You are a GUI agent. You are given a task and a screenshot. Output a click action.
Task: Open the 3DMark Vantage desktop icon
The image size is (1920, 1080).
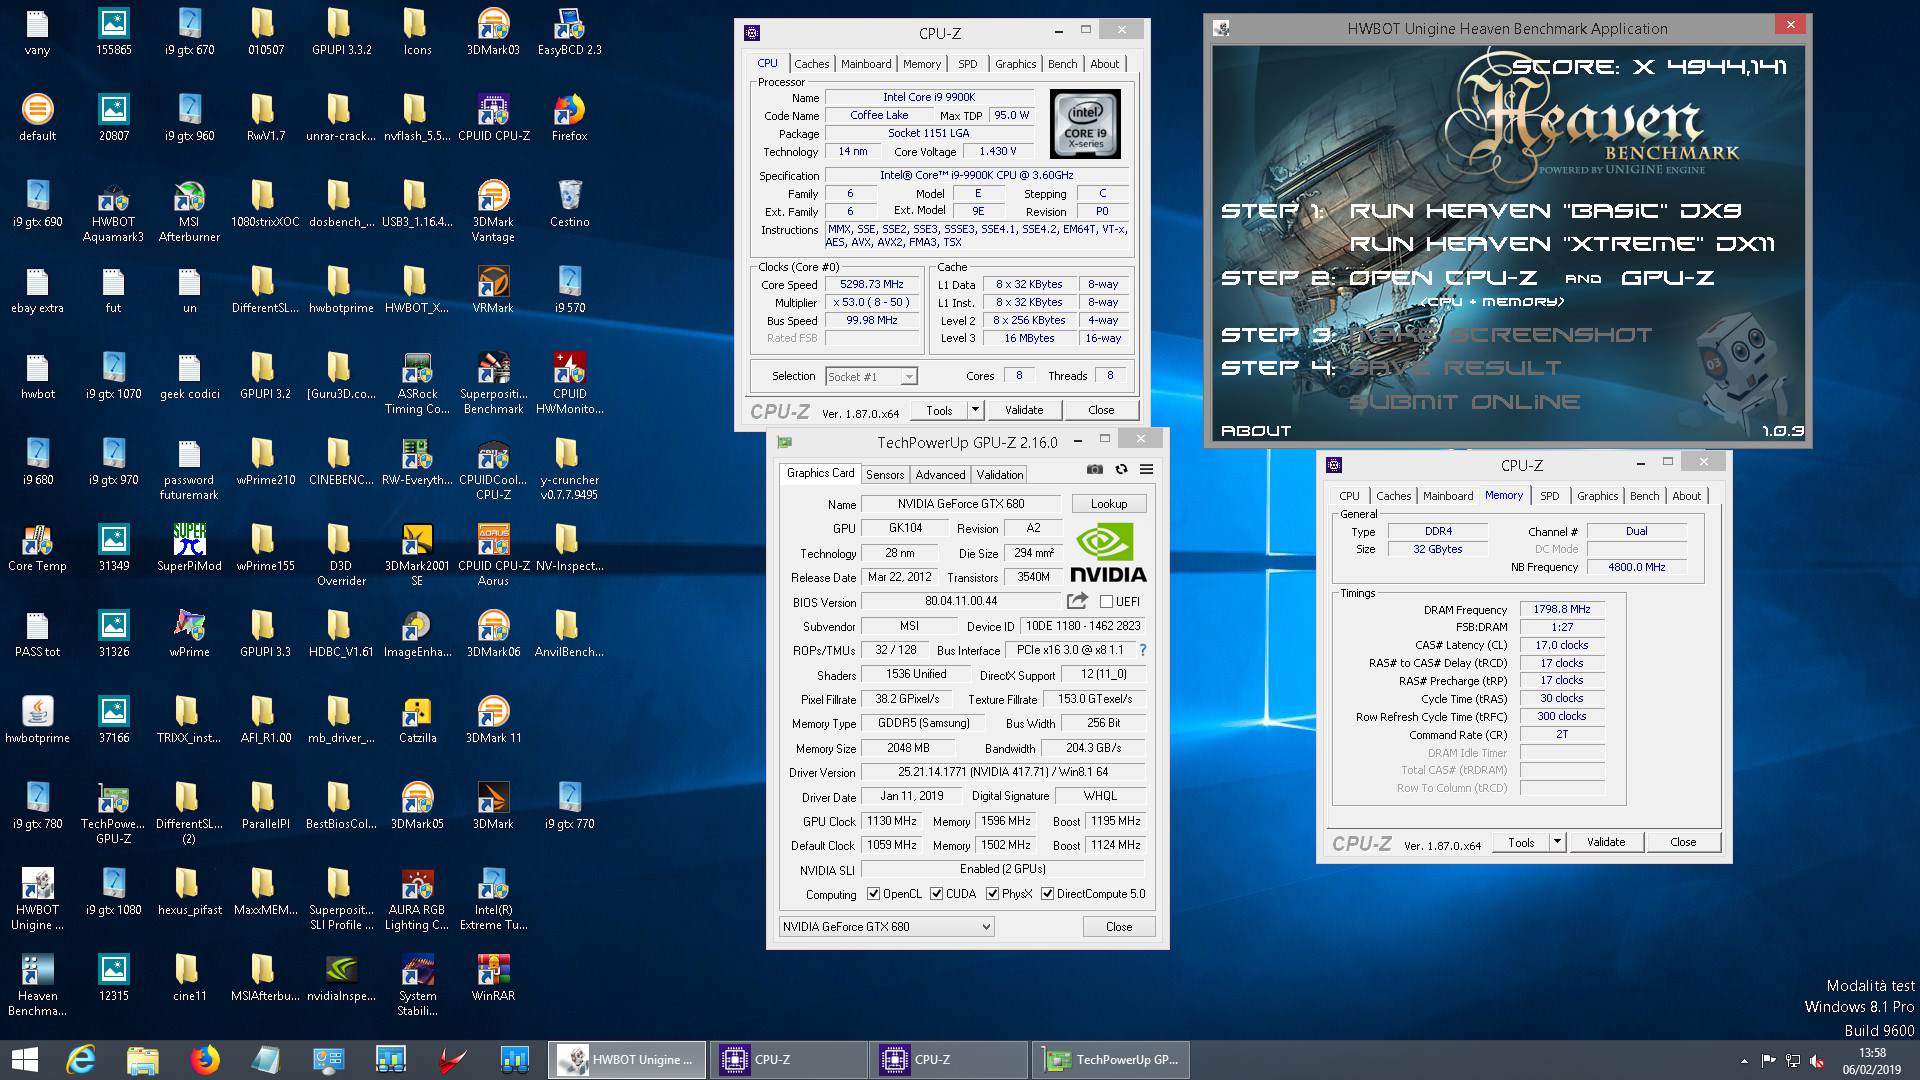pos(493,211)
